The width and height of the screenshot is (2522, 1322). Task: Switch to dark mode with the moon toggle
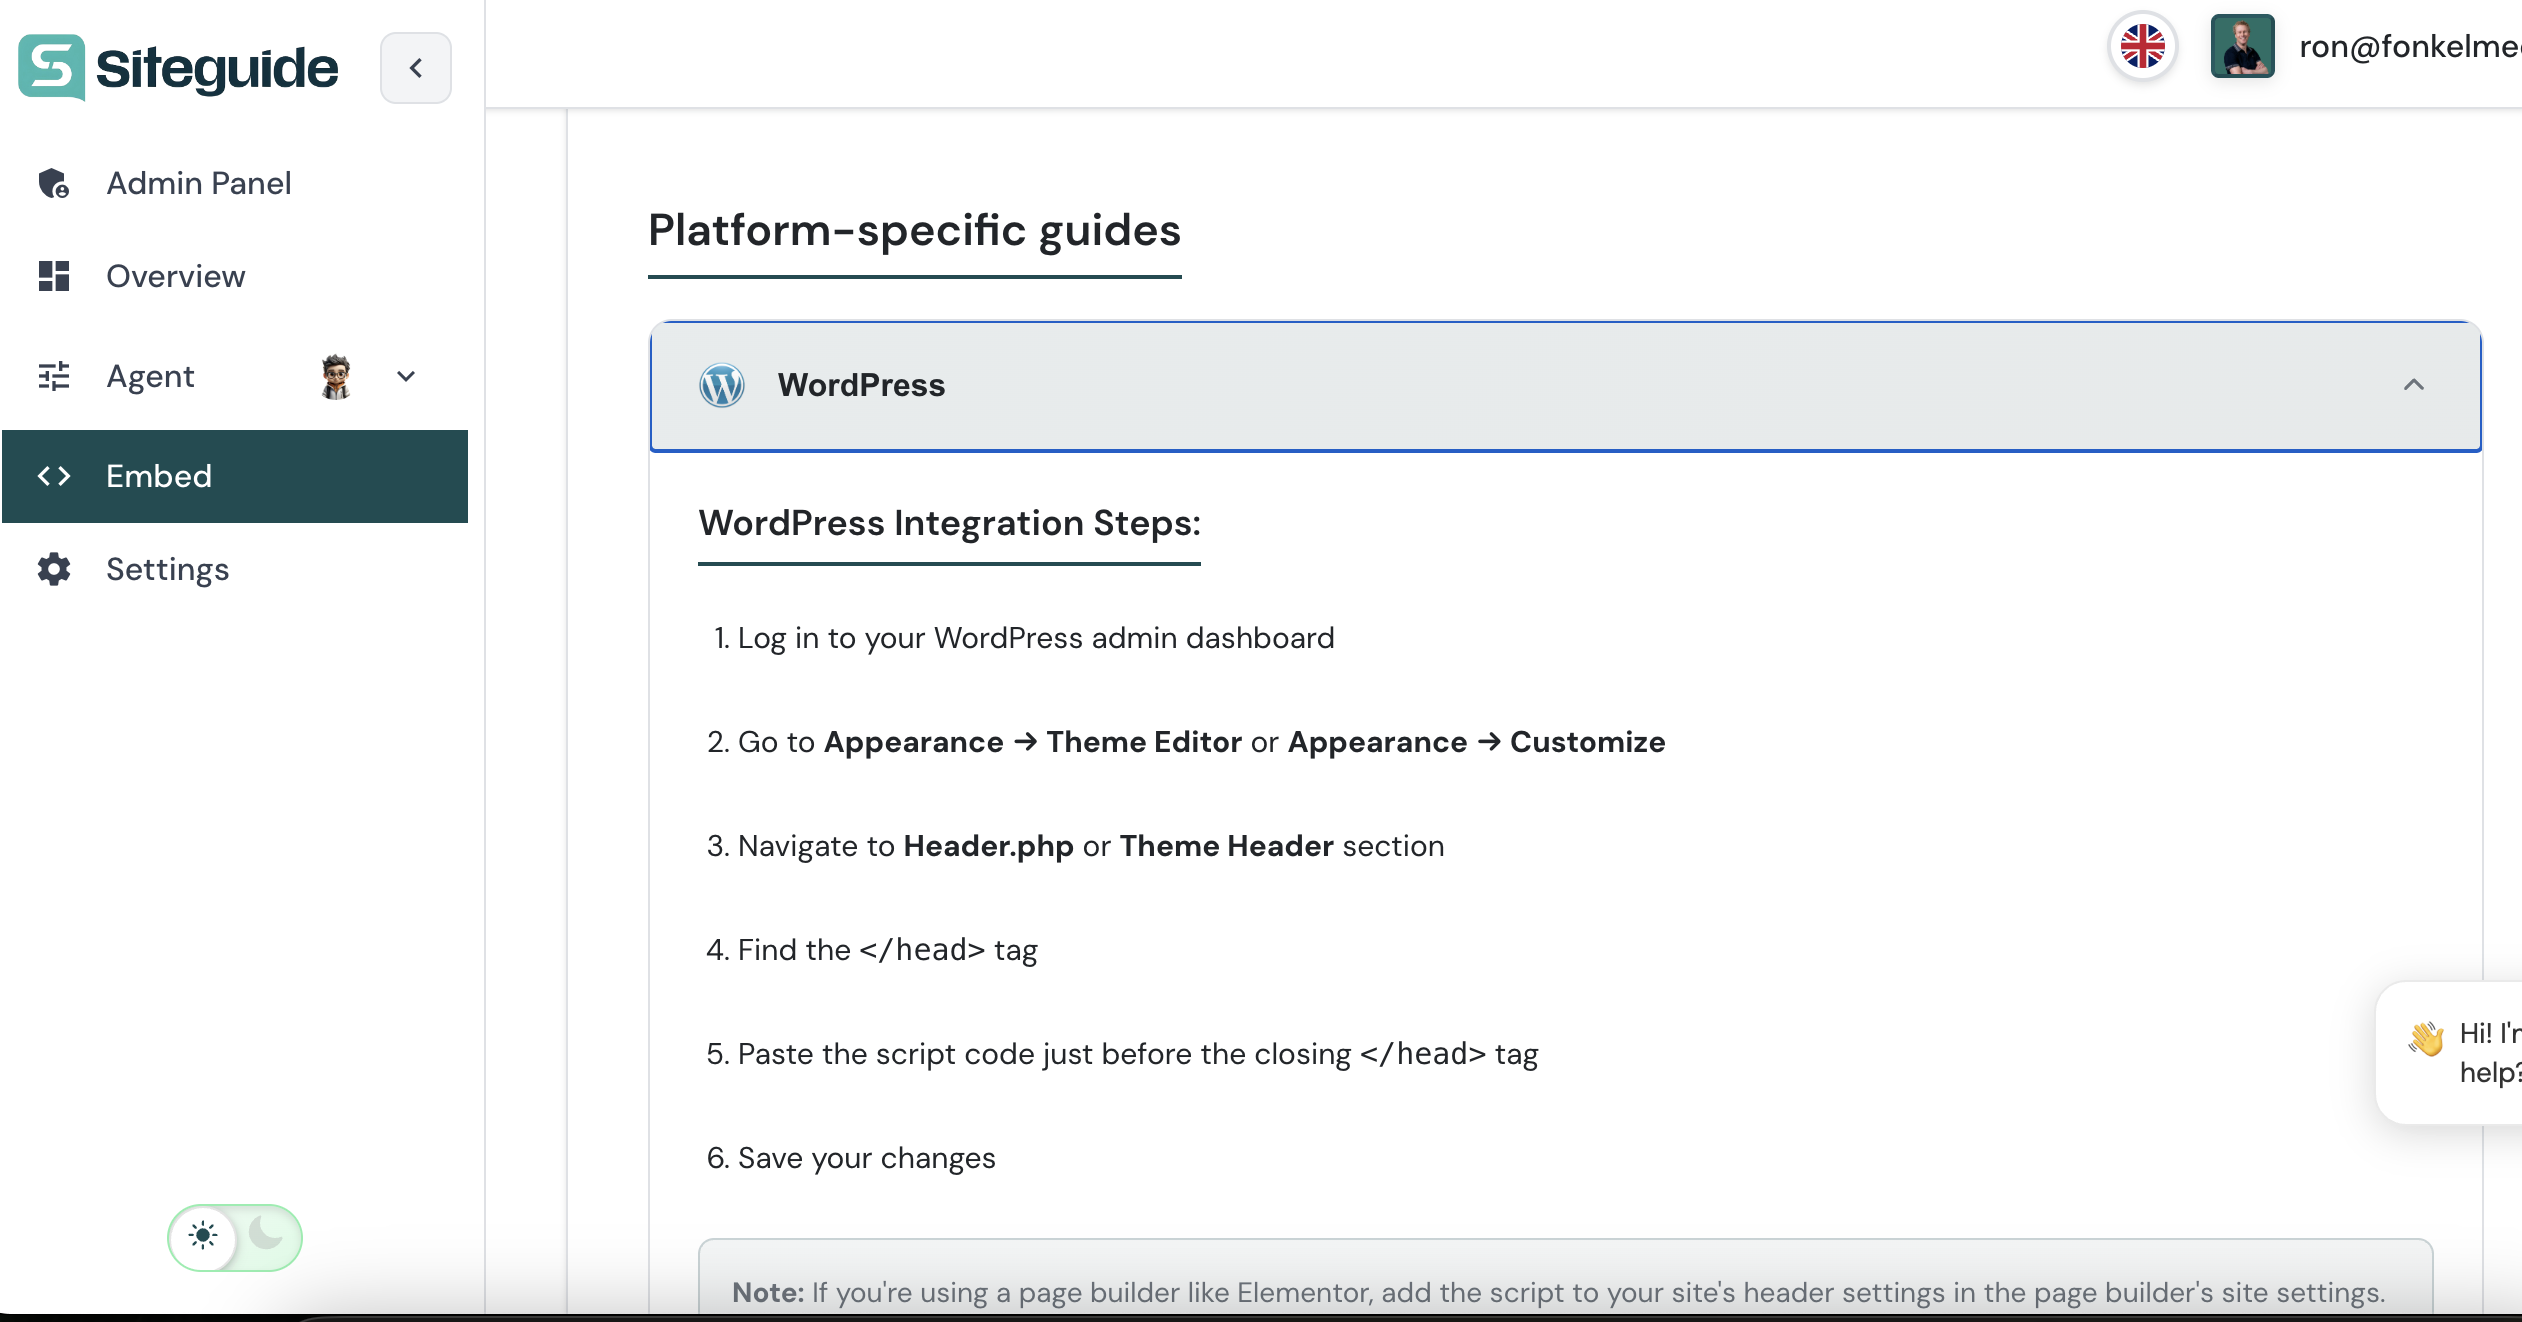click(264, 1238)
